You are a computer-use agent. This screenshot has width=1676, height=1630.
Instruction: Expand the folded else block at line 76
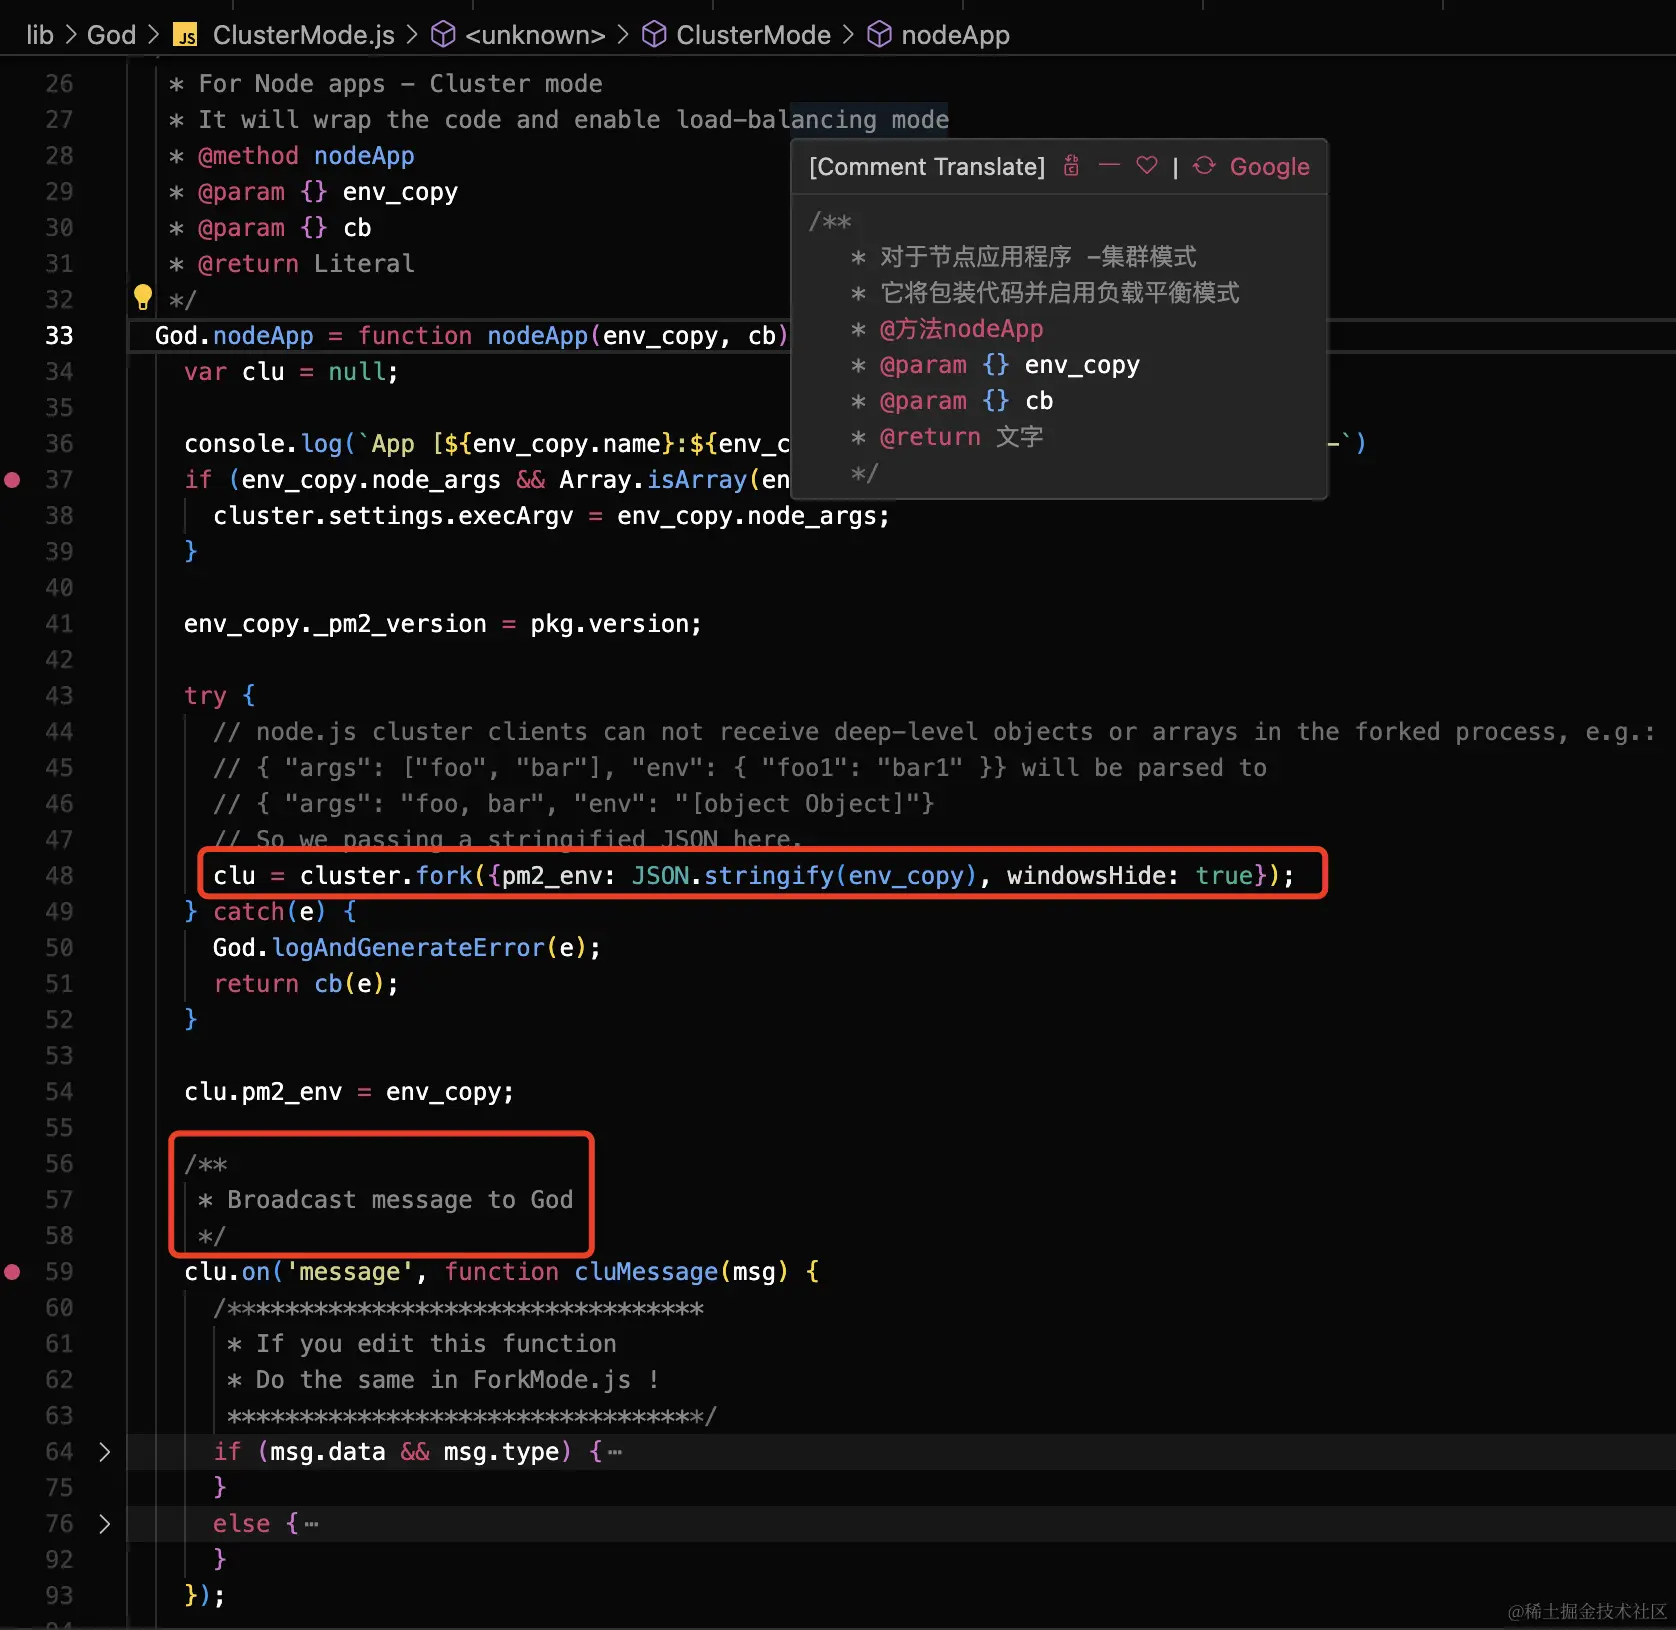104,1524
